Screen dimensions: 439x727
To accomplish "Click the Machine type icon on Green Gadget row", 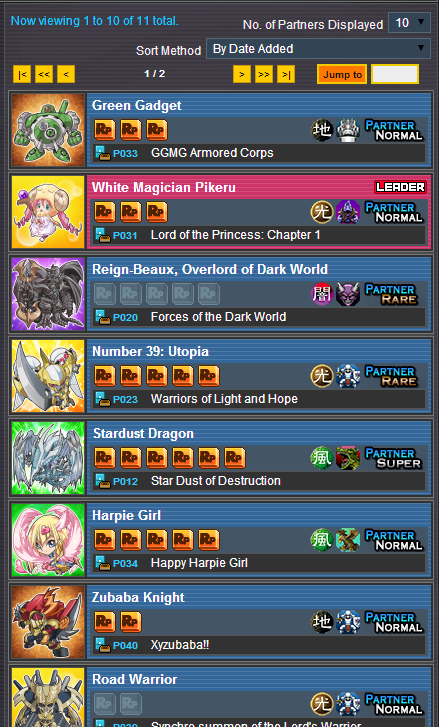I will [348, 130].
